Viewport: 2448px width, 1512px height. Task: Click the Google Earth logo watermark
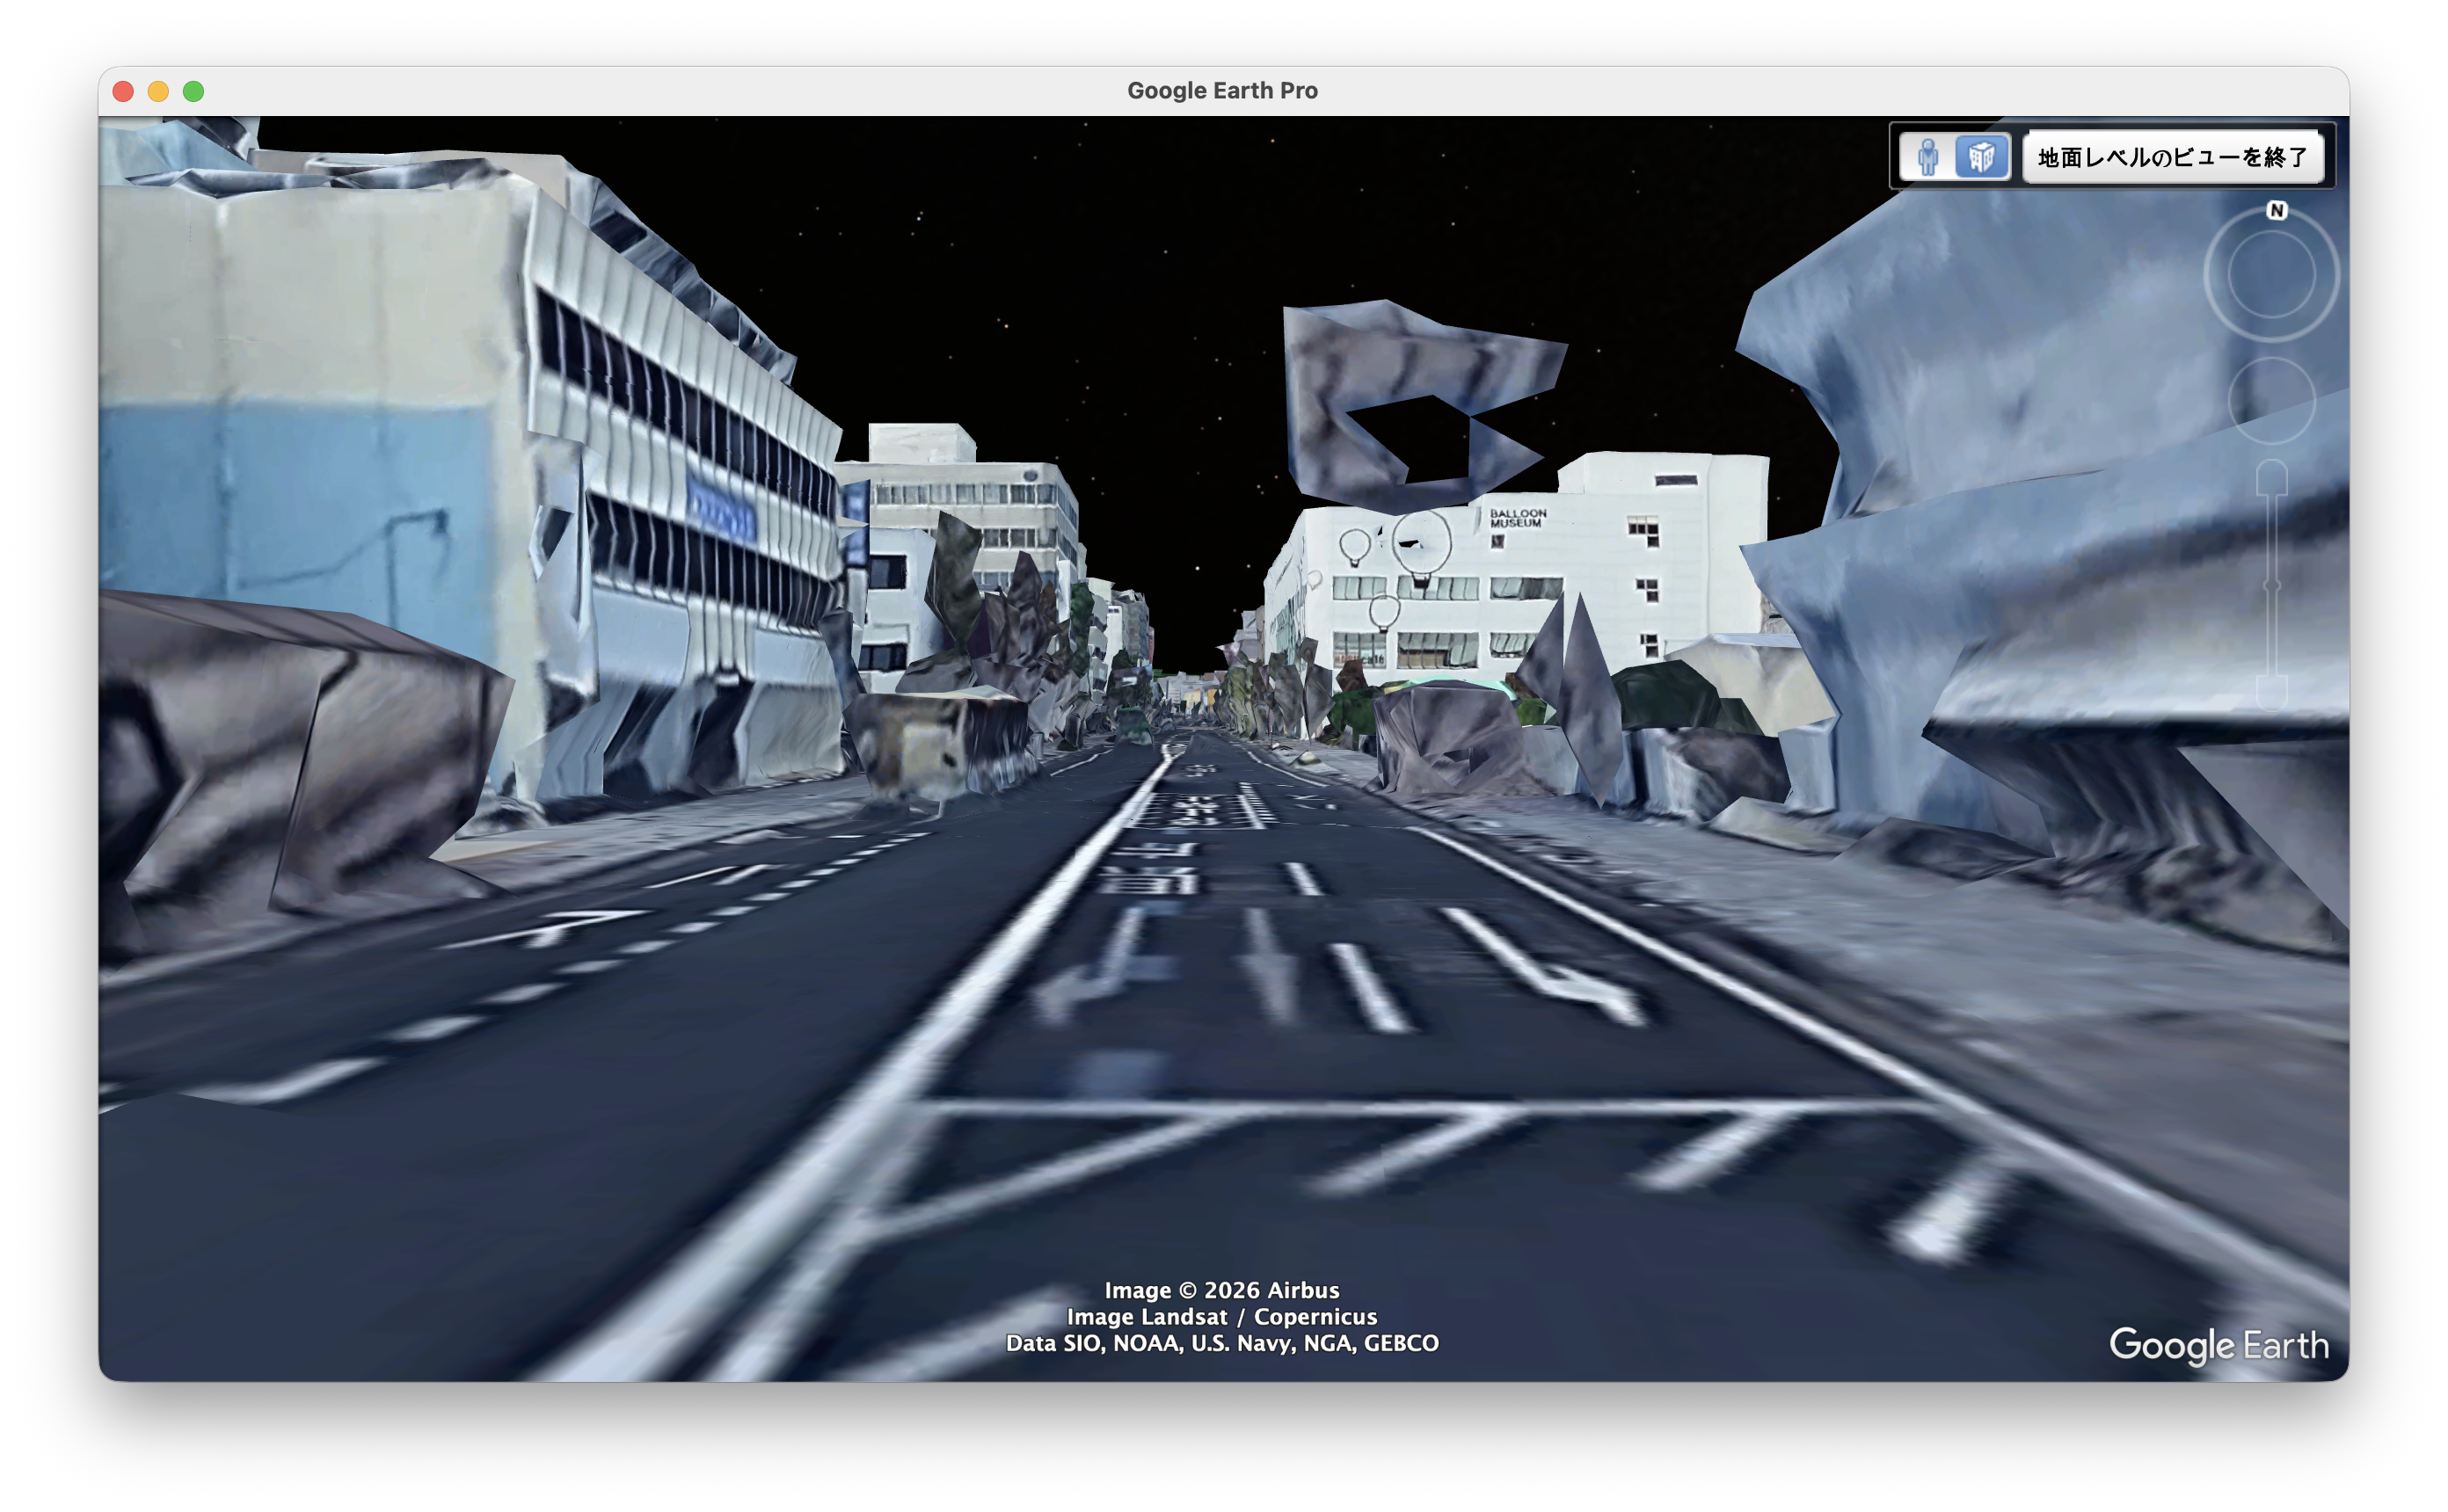pos(2218,1345)
